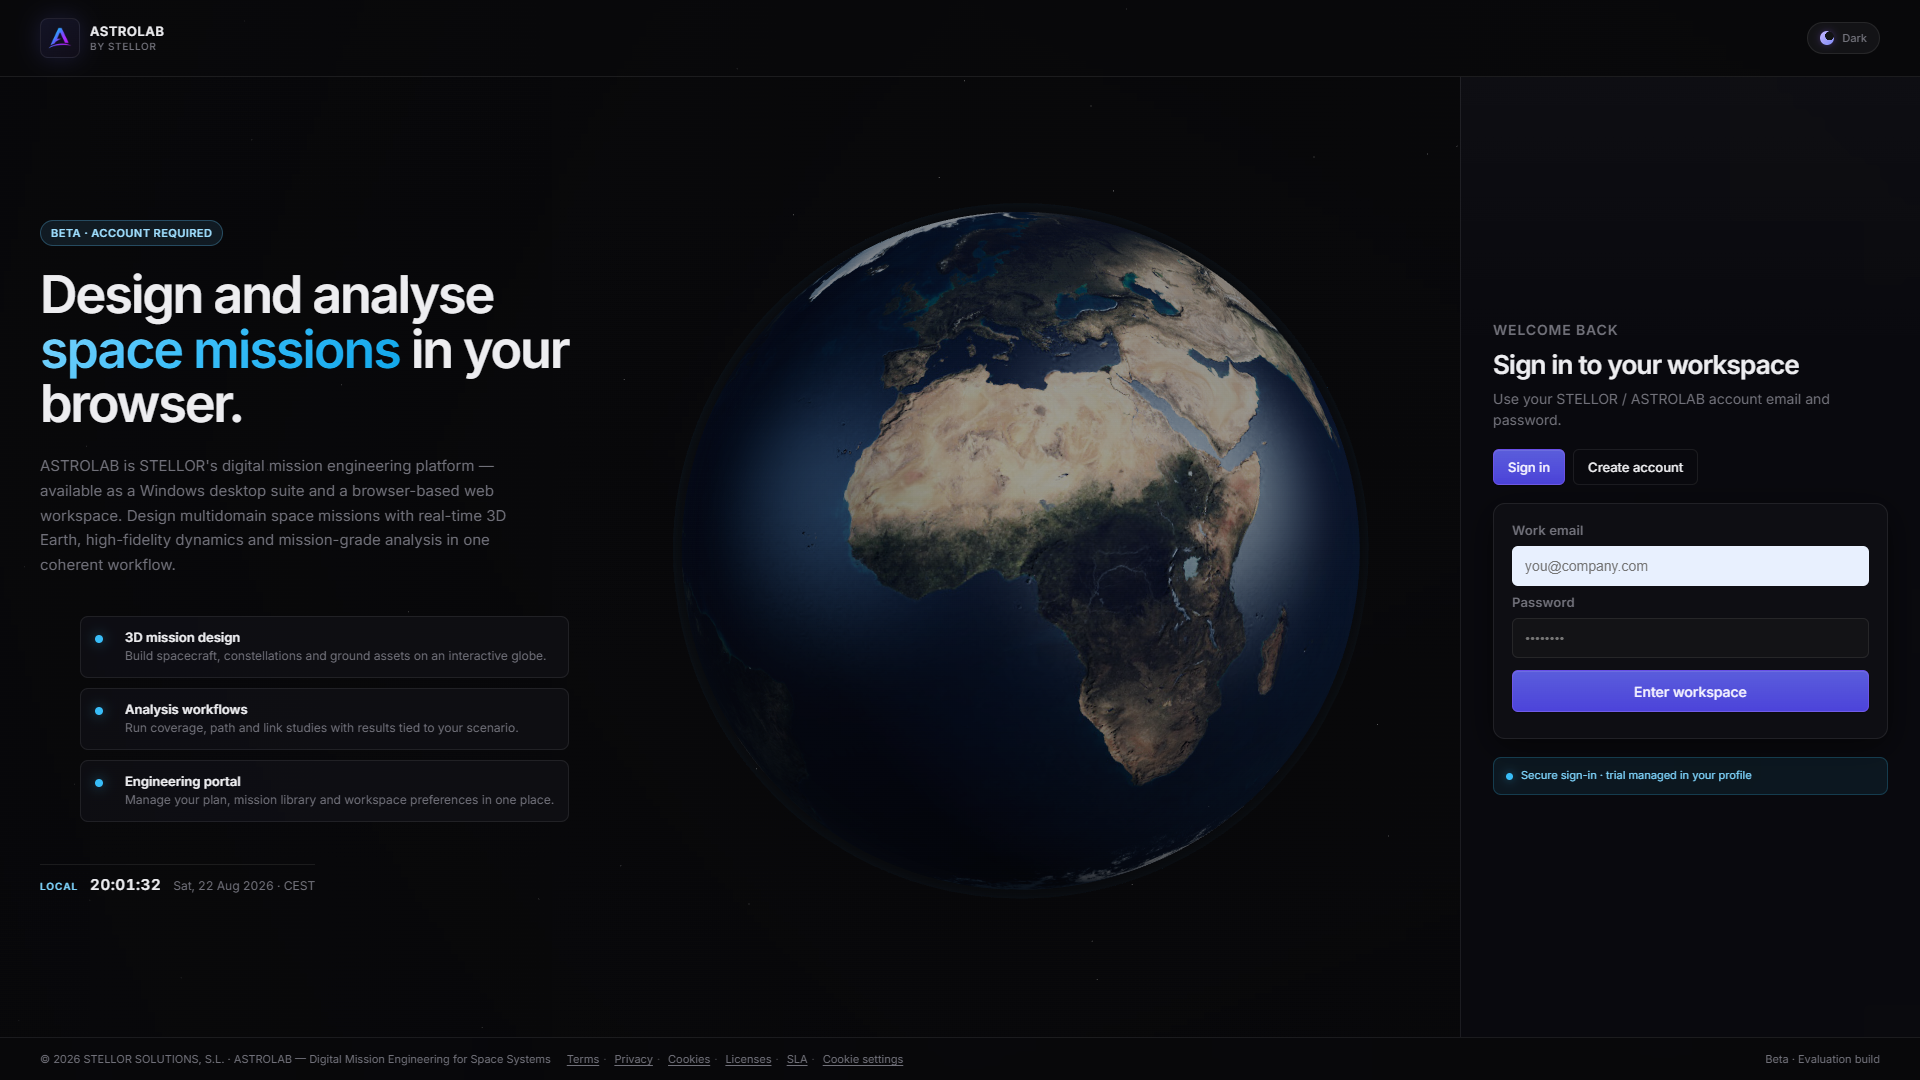This screenshot has width=1920, height=1080.
Task: Open the SLA footer link
Action: click(x=796, y=1059)
